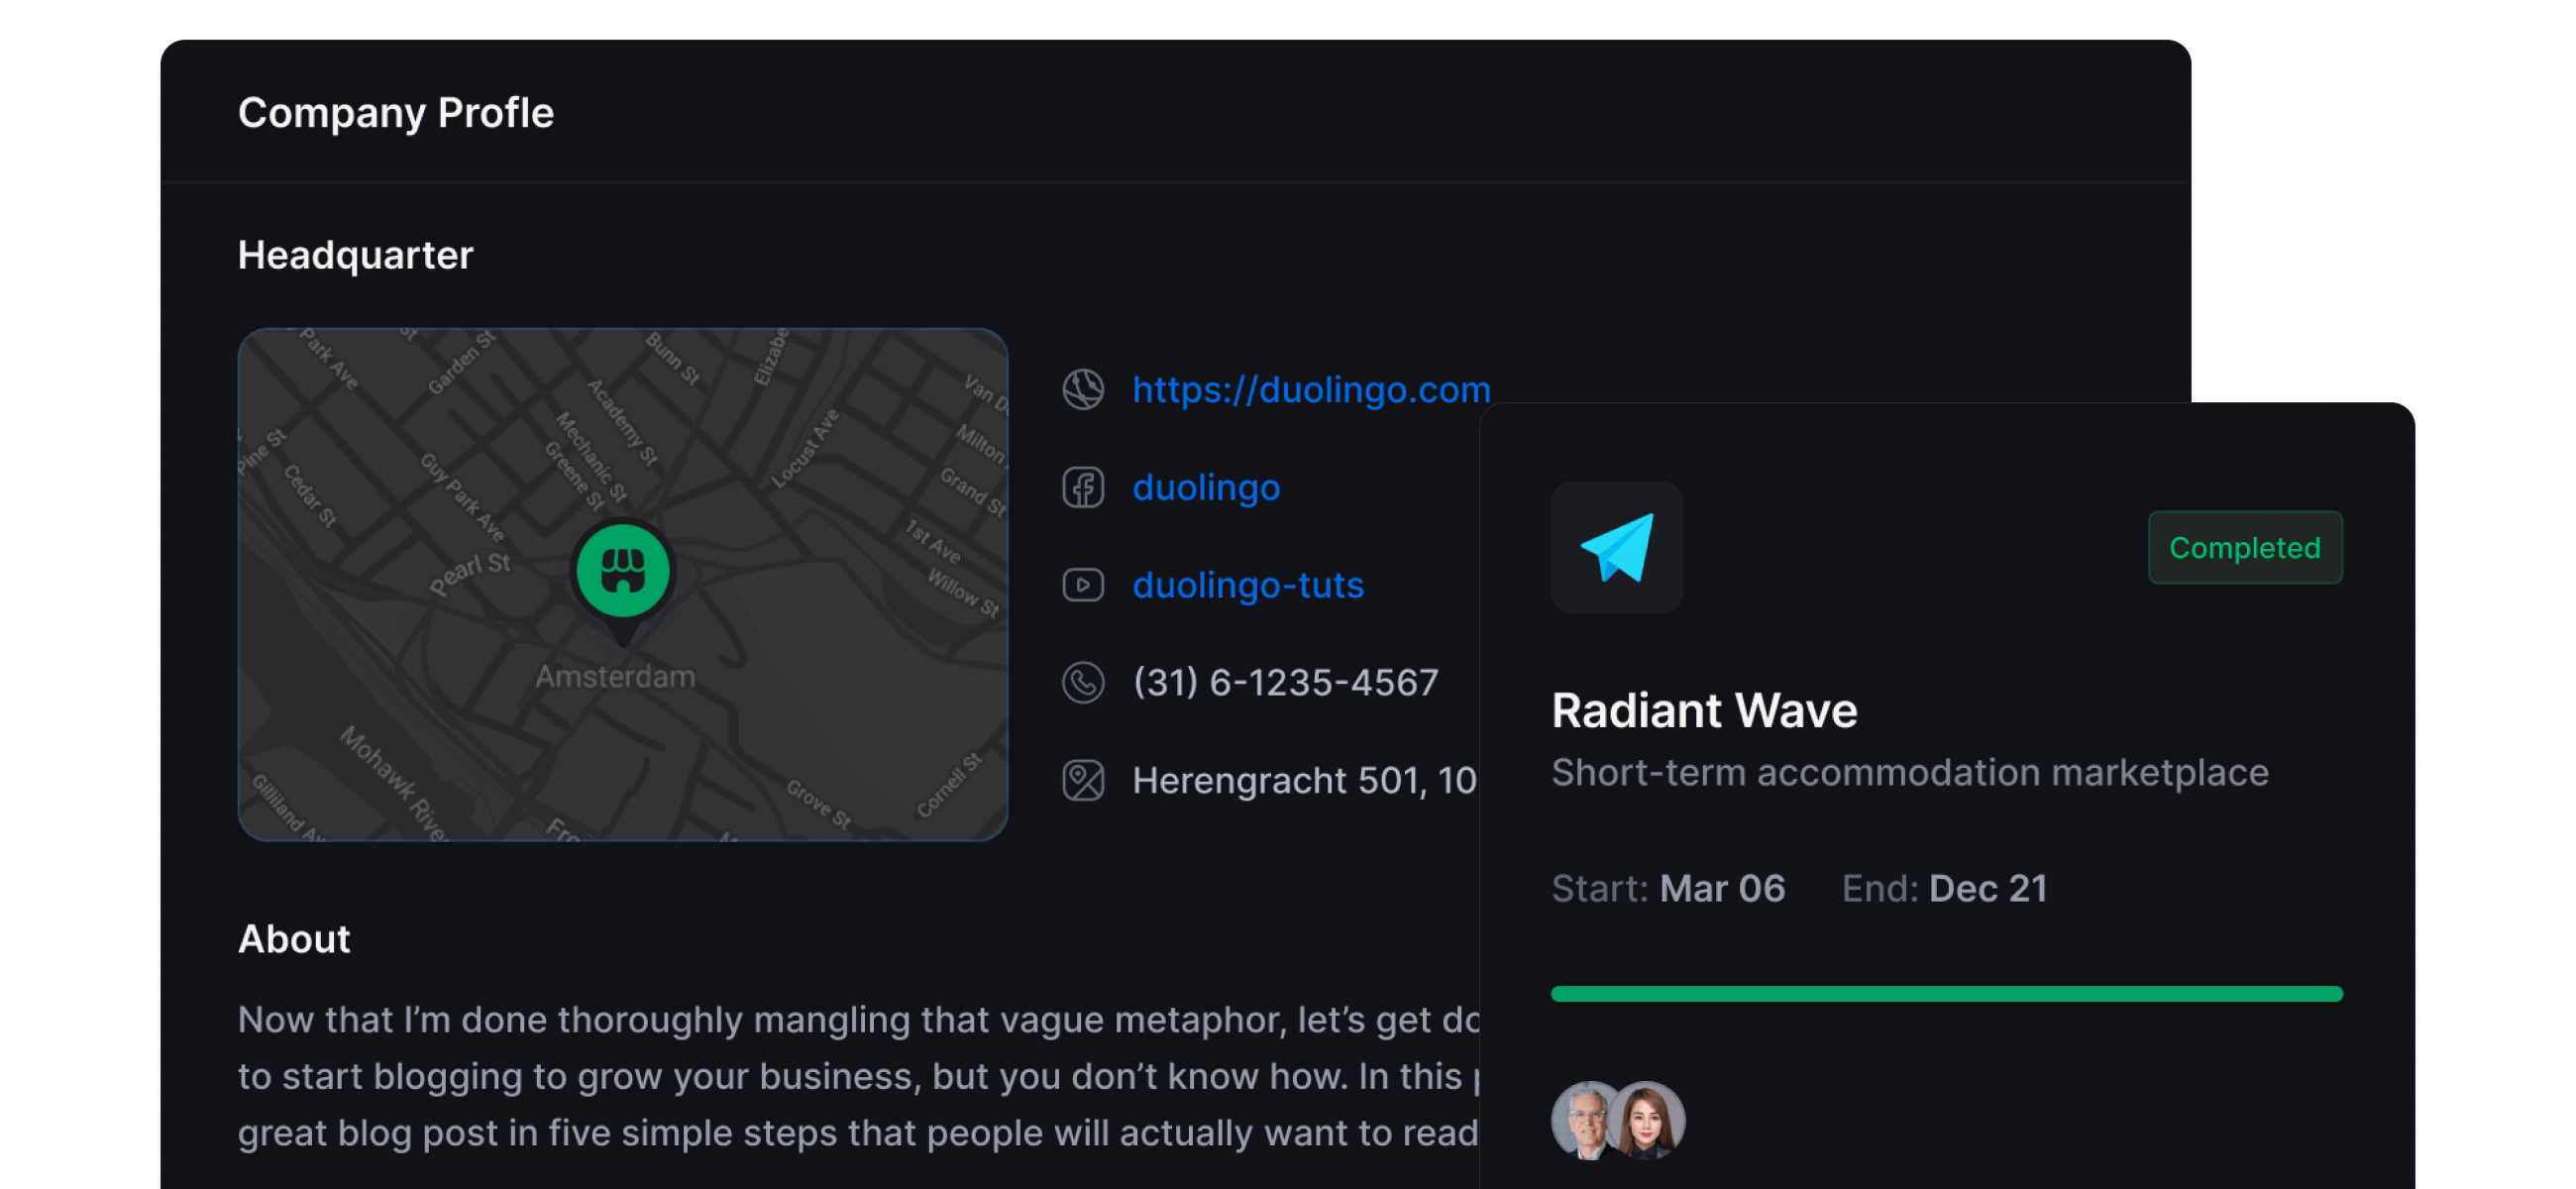
Task: Click the Completed status badge
Action: click(x=2244, y=547)
